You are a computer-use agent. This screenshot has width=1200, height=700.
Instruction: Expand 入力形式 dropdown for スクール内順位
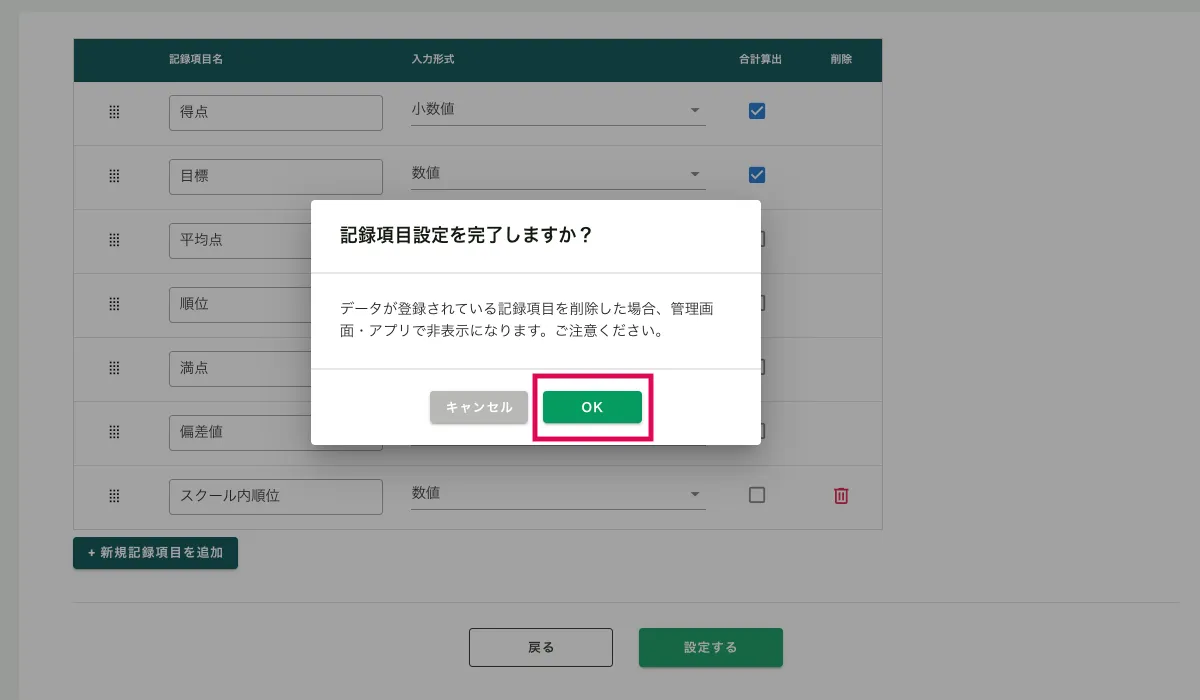(557, 494)
